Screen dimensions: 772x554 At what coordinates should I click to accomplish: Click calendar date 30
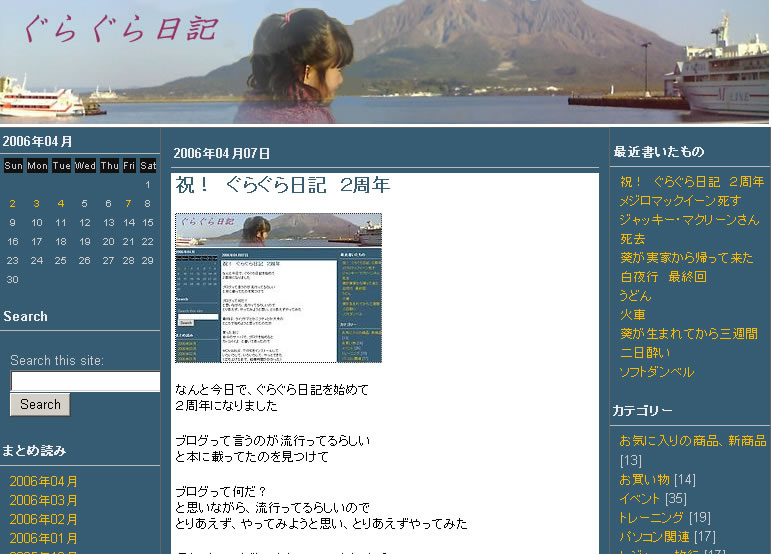click(x=12, y=280)
